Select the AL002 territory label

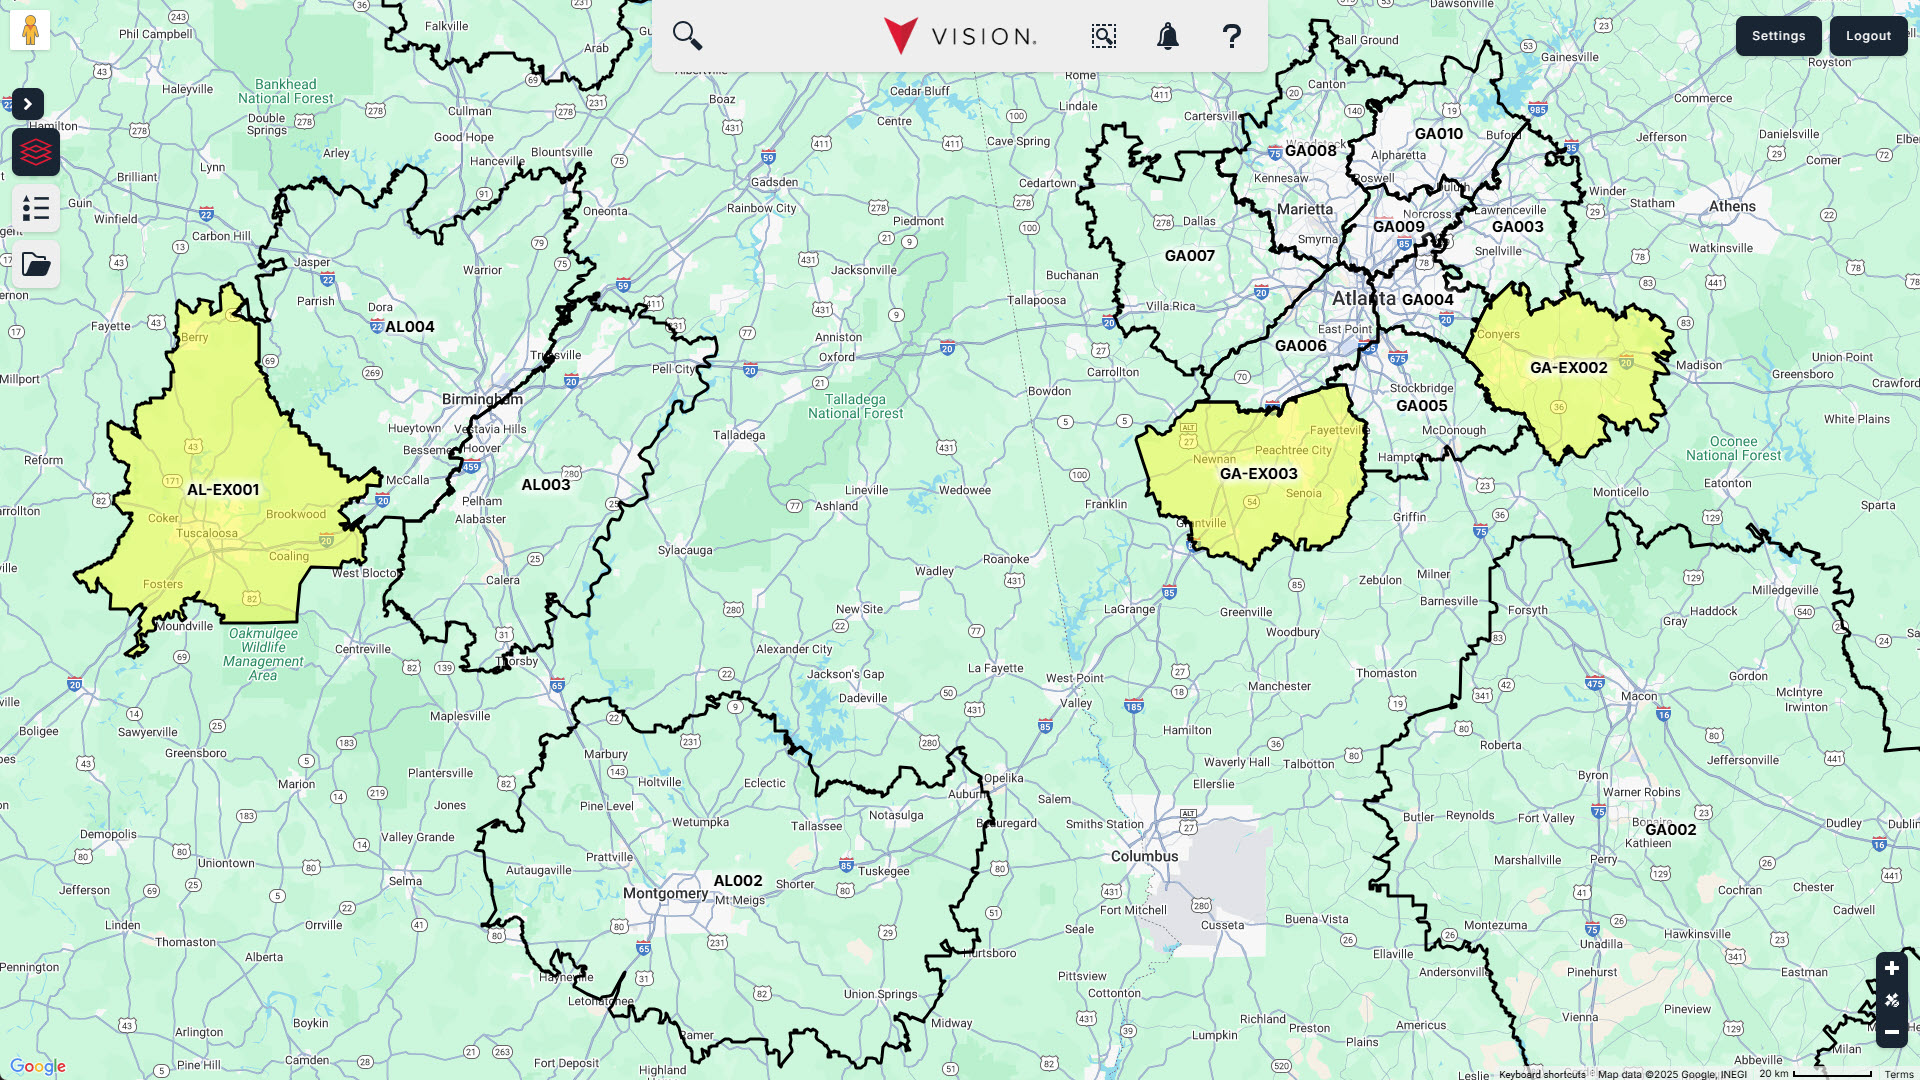pos(738,881)
